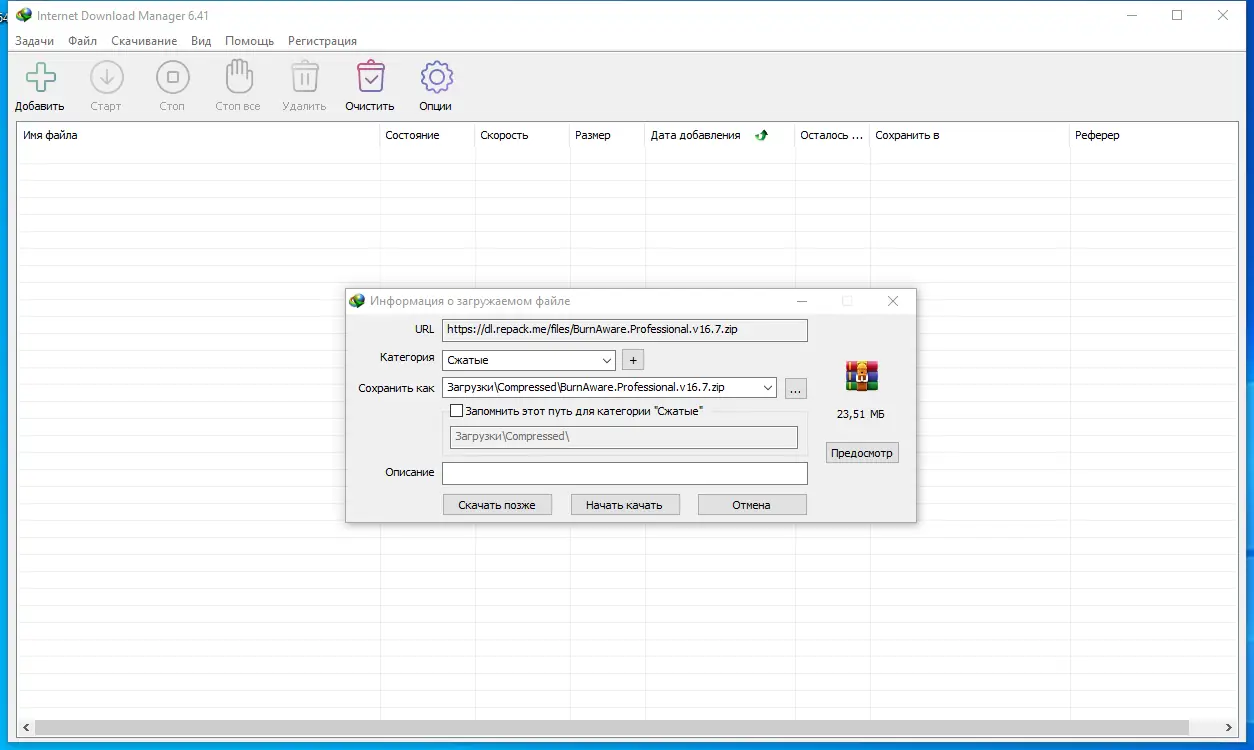
Task: Click the Сохранить в column header
Action: click(x=970, y=135)
